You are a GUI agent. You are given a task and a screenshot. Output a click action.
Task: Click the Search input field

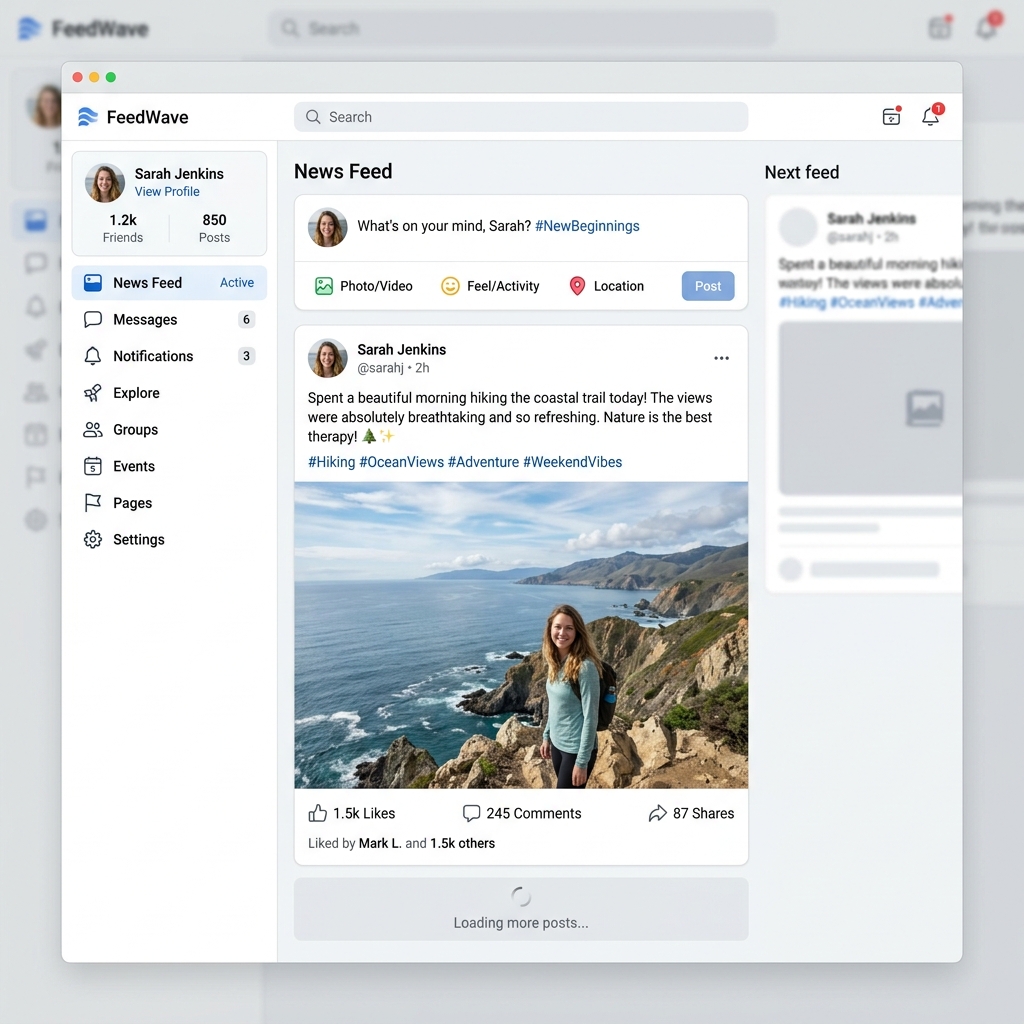[521, 117]
